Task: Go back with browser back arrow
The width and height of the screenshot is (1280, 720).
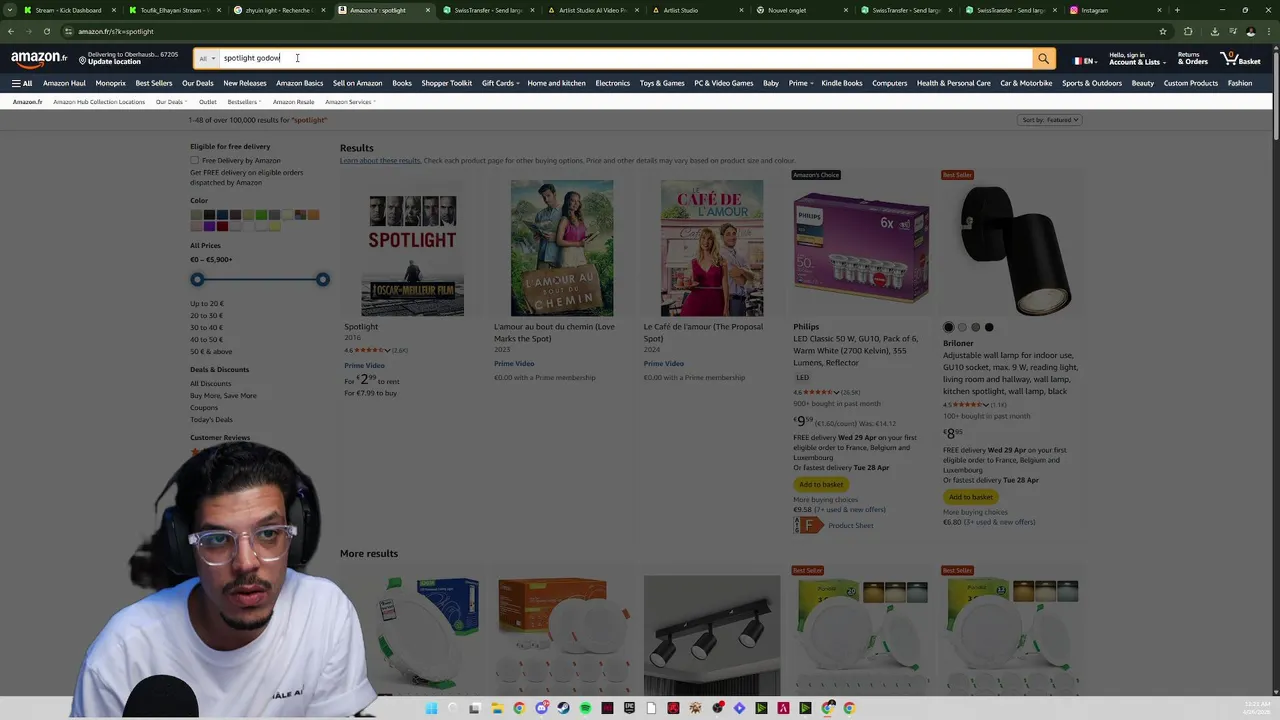Action: [x=11, y=31]
